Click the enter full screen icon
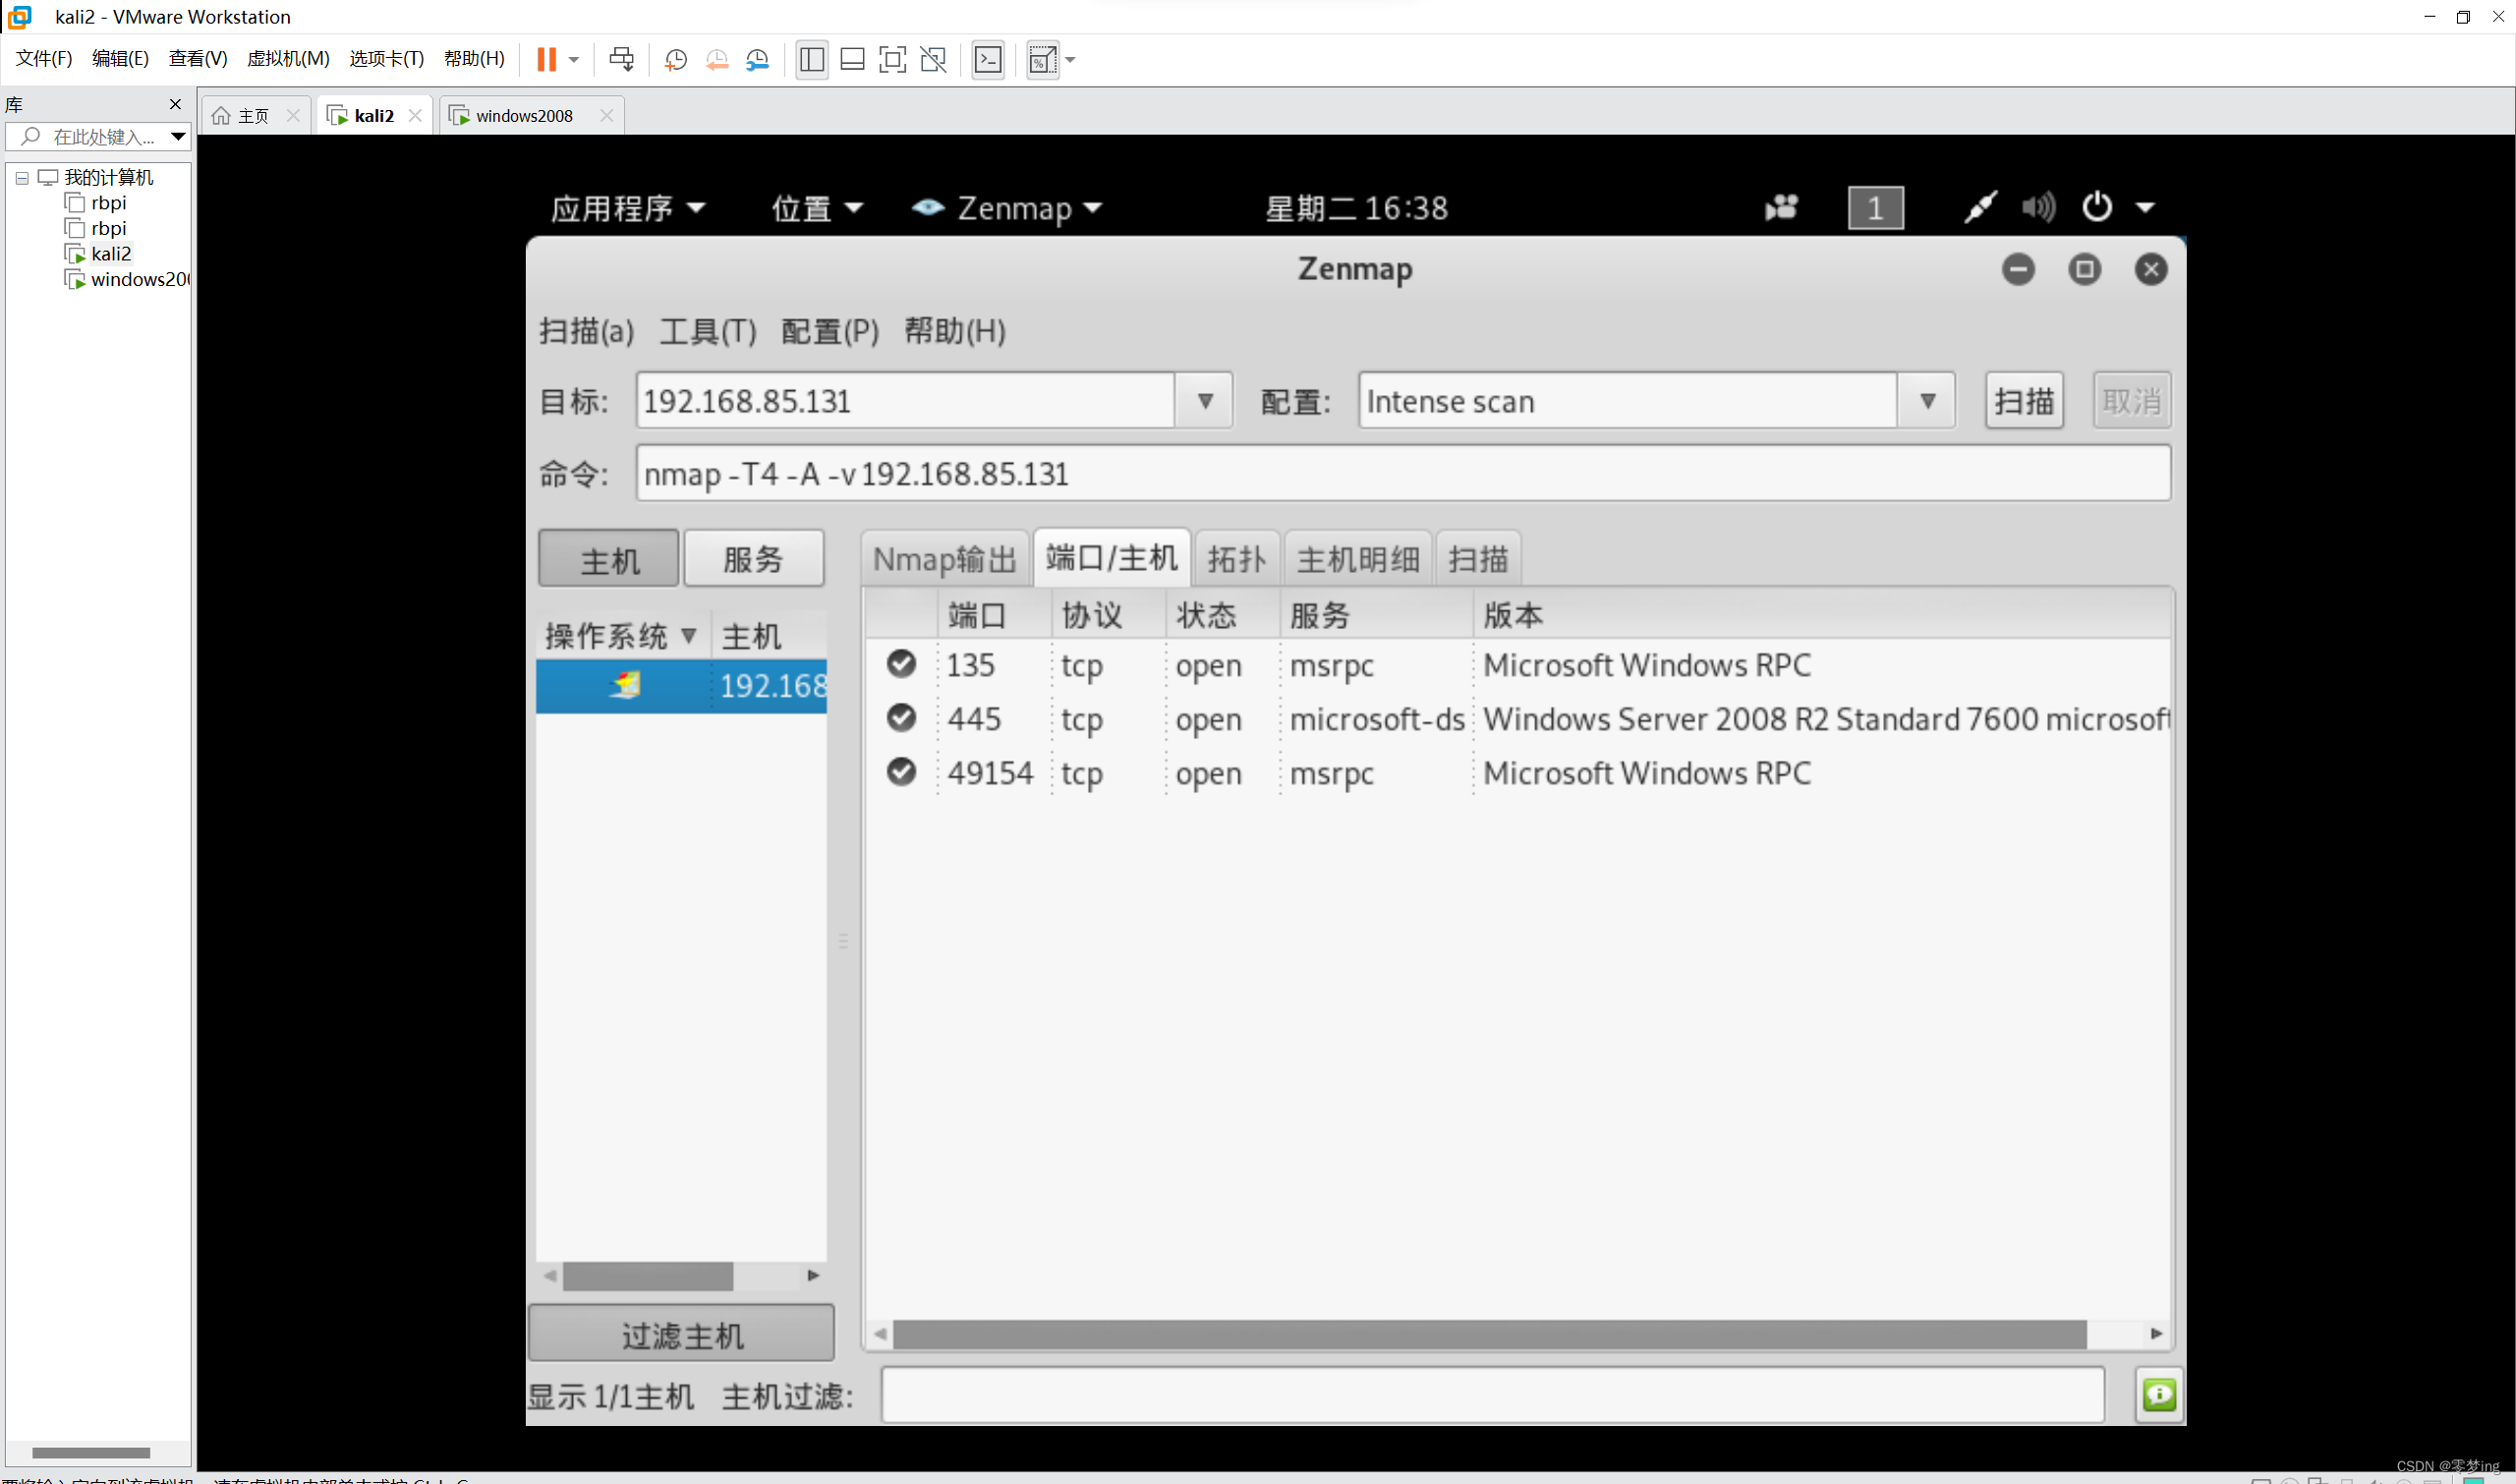The width and height of the screenshot is (2516, 1484). tap(892, 60)
